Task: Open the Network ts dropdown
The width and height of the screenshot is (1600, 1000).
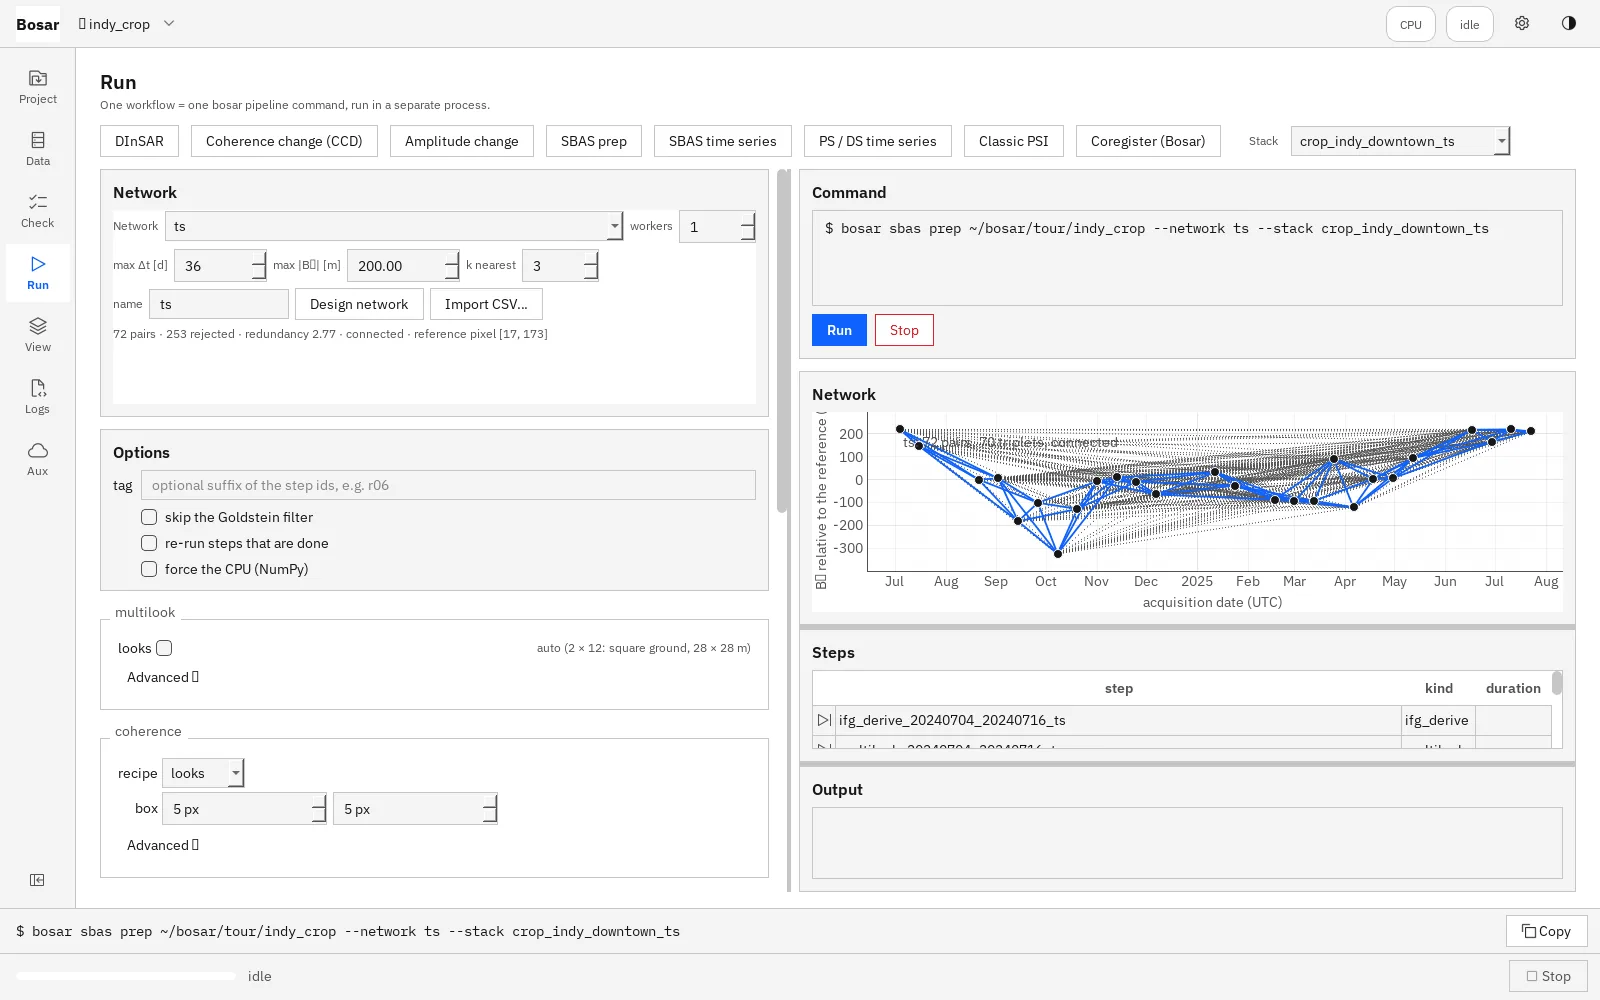Action: pos(394,226)
